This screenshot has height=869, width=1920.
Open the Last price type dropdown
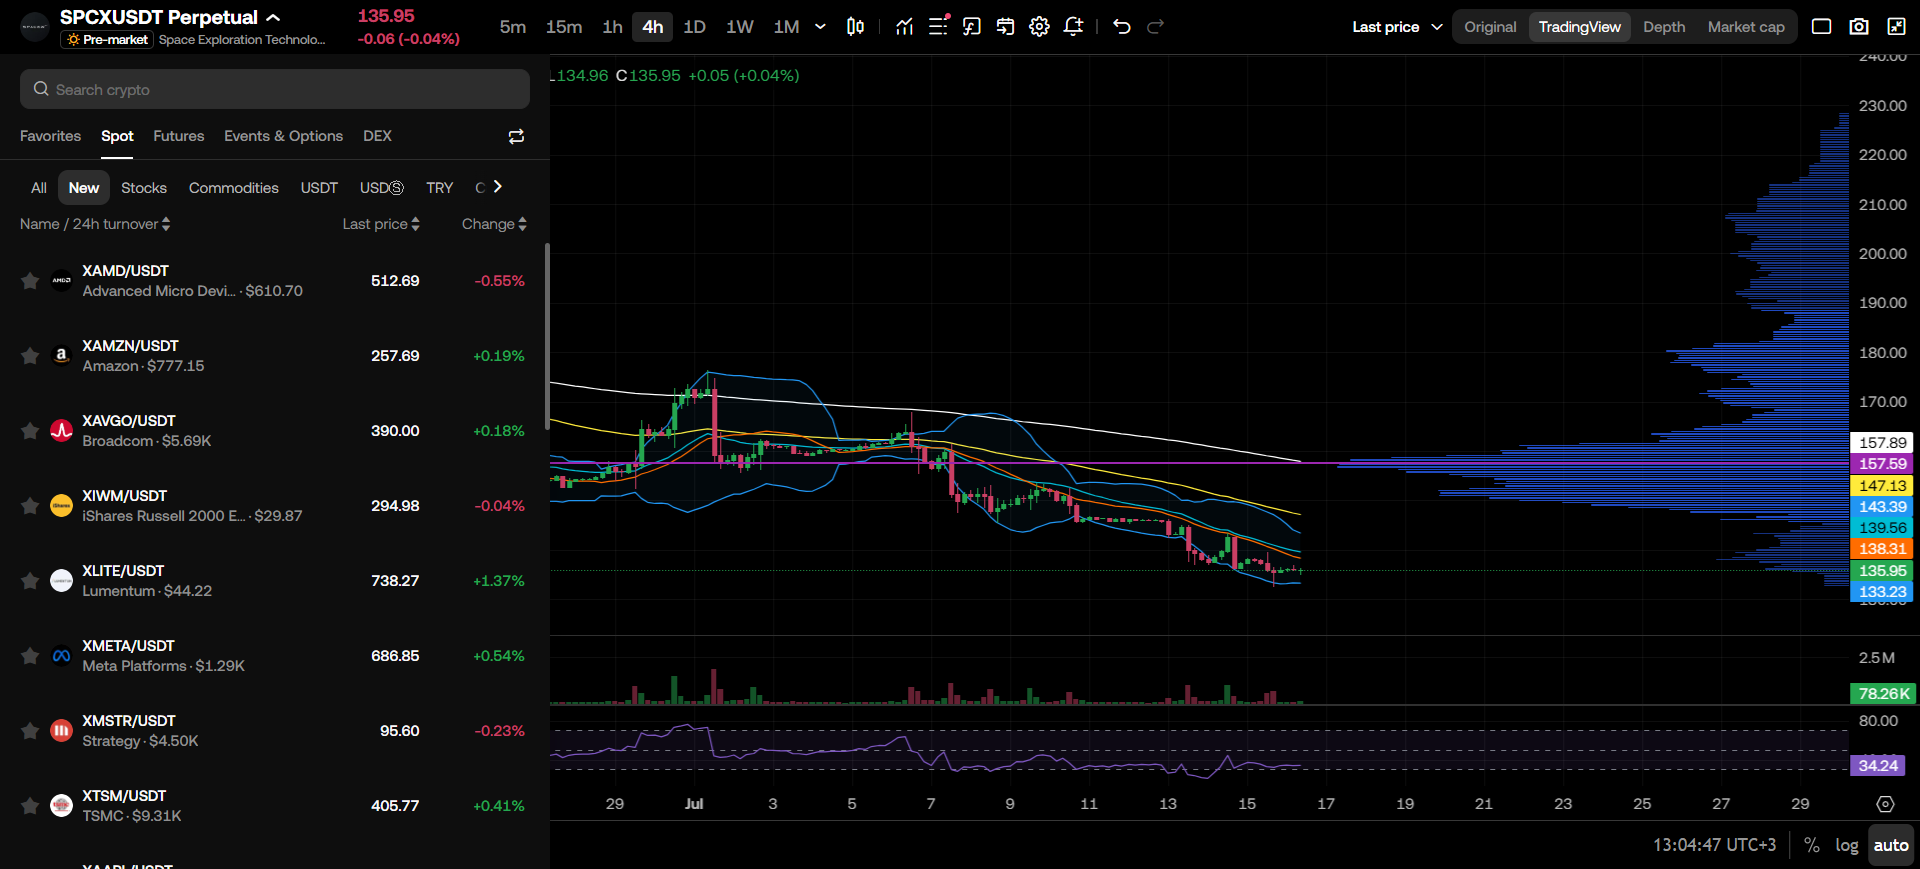click(1397, 27)
